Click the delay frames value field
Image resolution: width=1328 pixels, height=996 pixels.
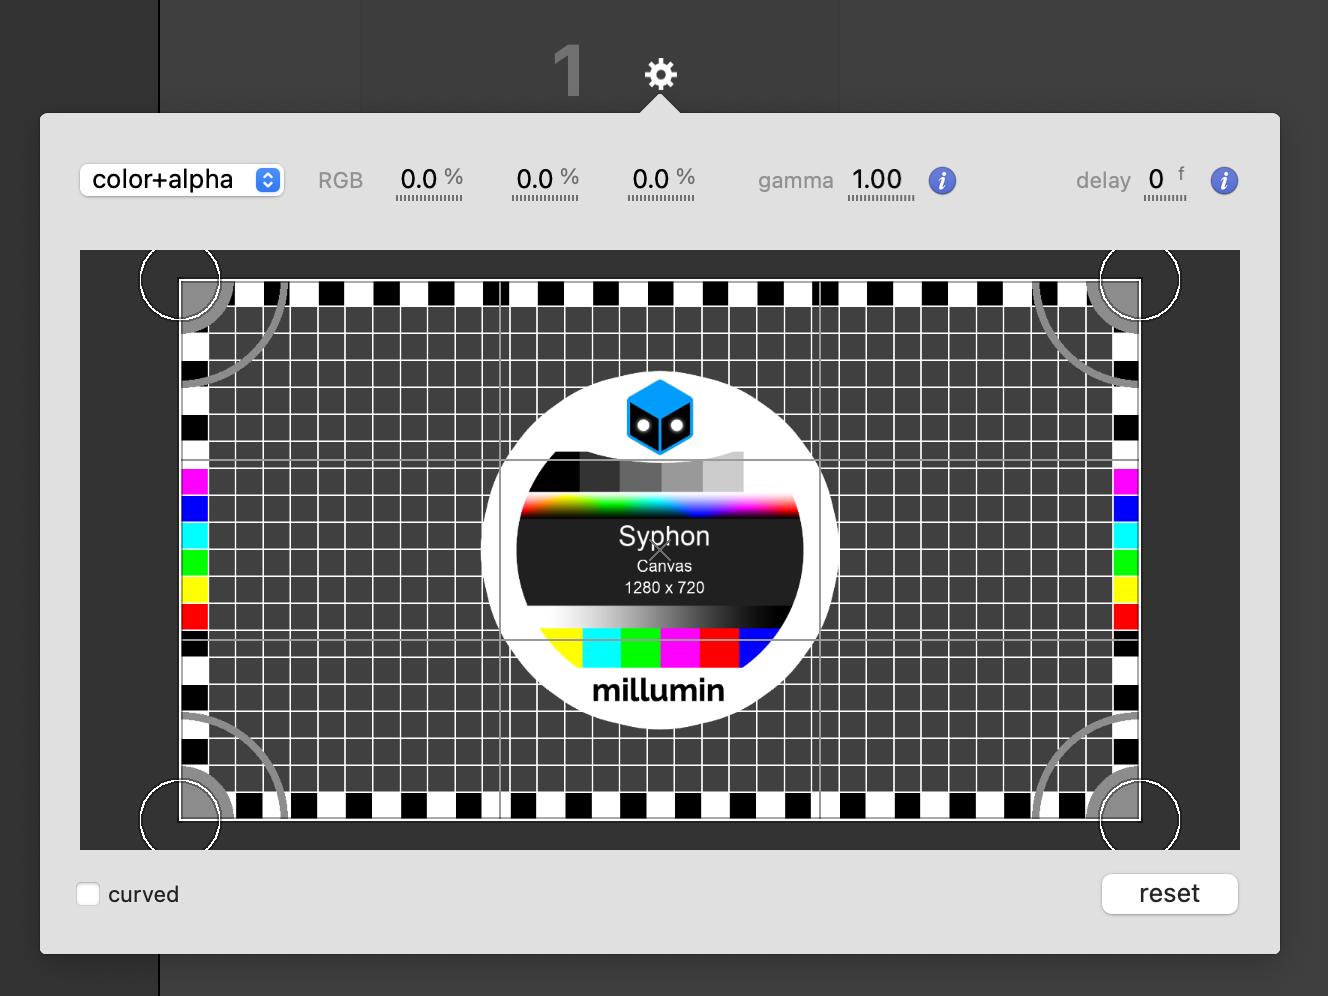coord(1158,180)
